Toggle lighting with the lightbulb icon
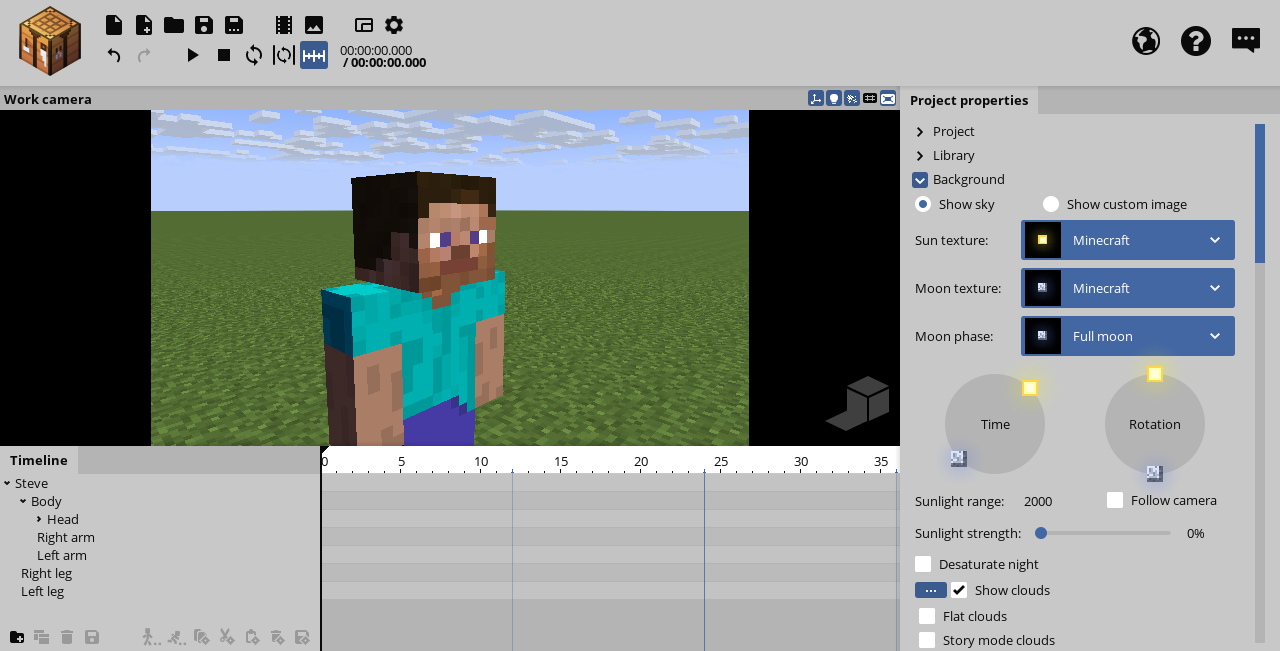This screenshot has width=1280, height=651. [833, 98]
